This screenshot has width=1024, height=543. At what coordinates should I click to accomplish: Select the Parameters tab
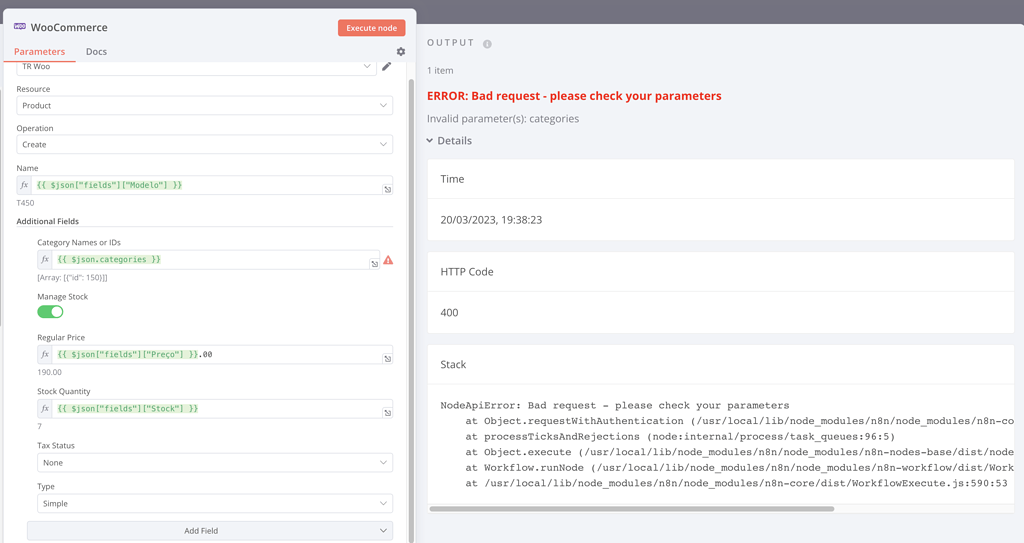pyautogui.click(x=39, y=52)
